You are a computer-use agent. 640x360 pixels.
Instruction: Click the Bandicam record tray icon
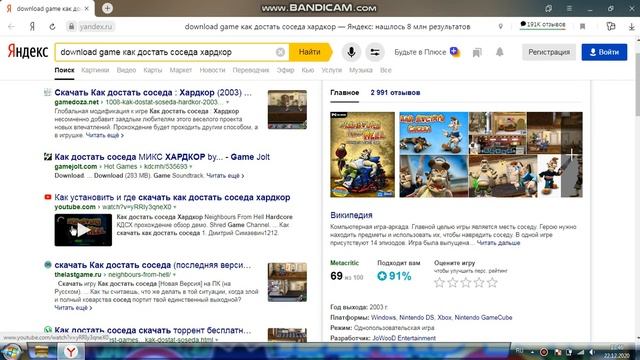[x=544, y=352]
